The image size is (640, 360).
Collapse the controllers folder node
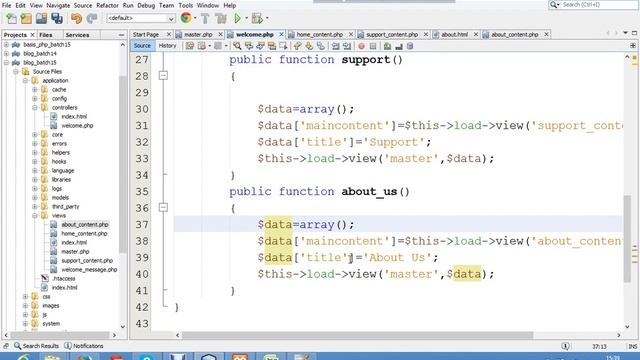click(x=35, y=108)
